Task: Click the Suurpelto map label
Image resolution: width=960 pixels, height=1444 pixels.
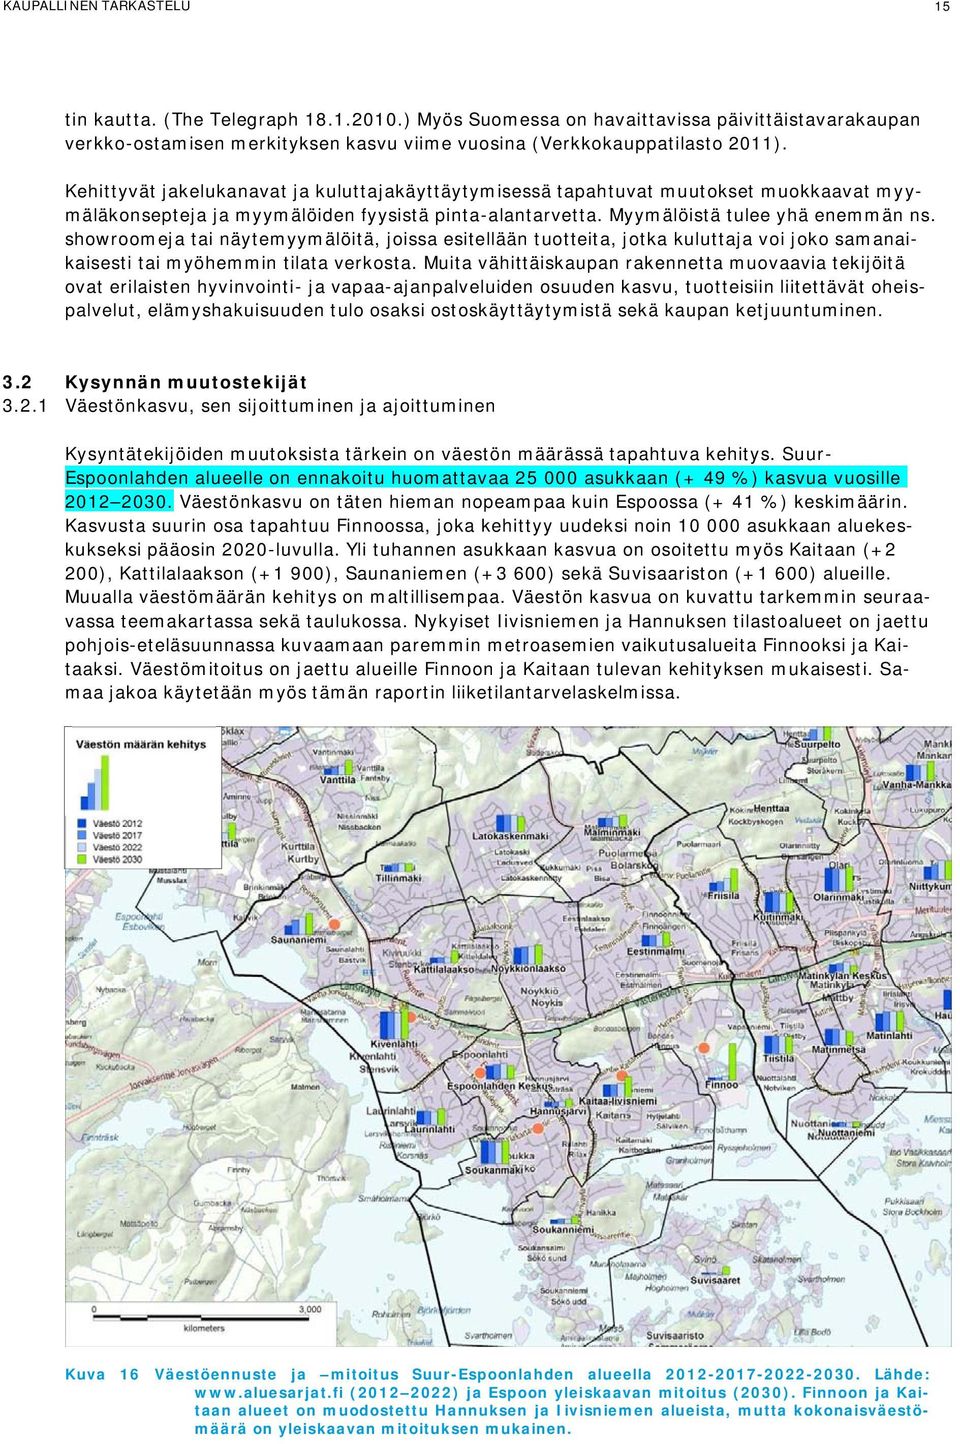Action: coord(815,744)
